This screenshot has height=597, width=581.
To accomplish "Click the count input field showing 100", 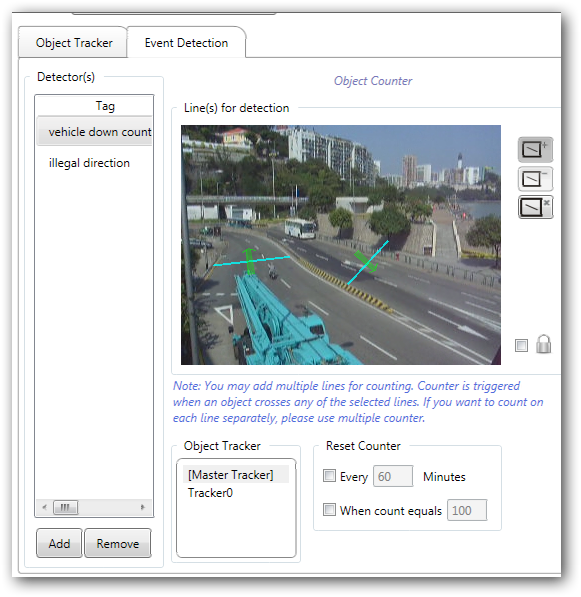I will click(x=467, y=510).
